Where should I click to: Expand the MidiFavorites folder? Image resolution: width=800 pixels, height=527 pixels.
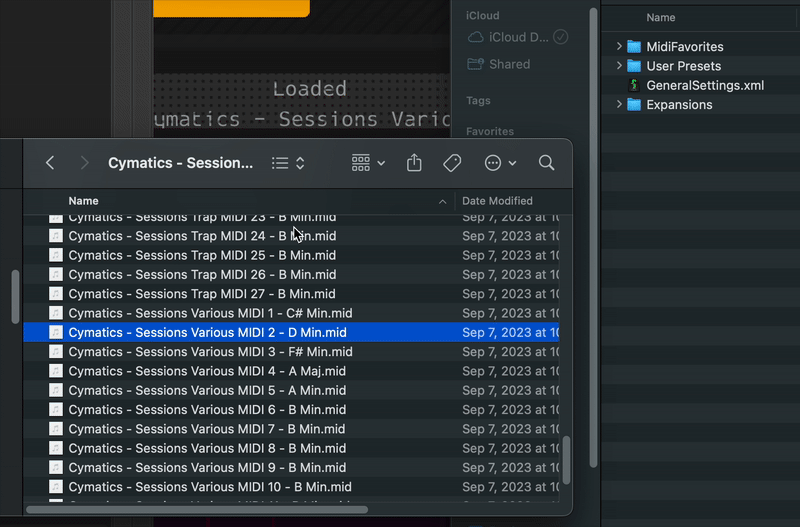pos(619,46)
